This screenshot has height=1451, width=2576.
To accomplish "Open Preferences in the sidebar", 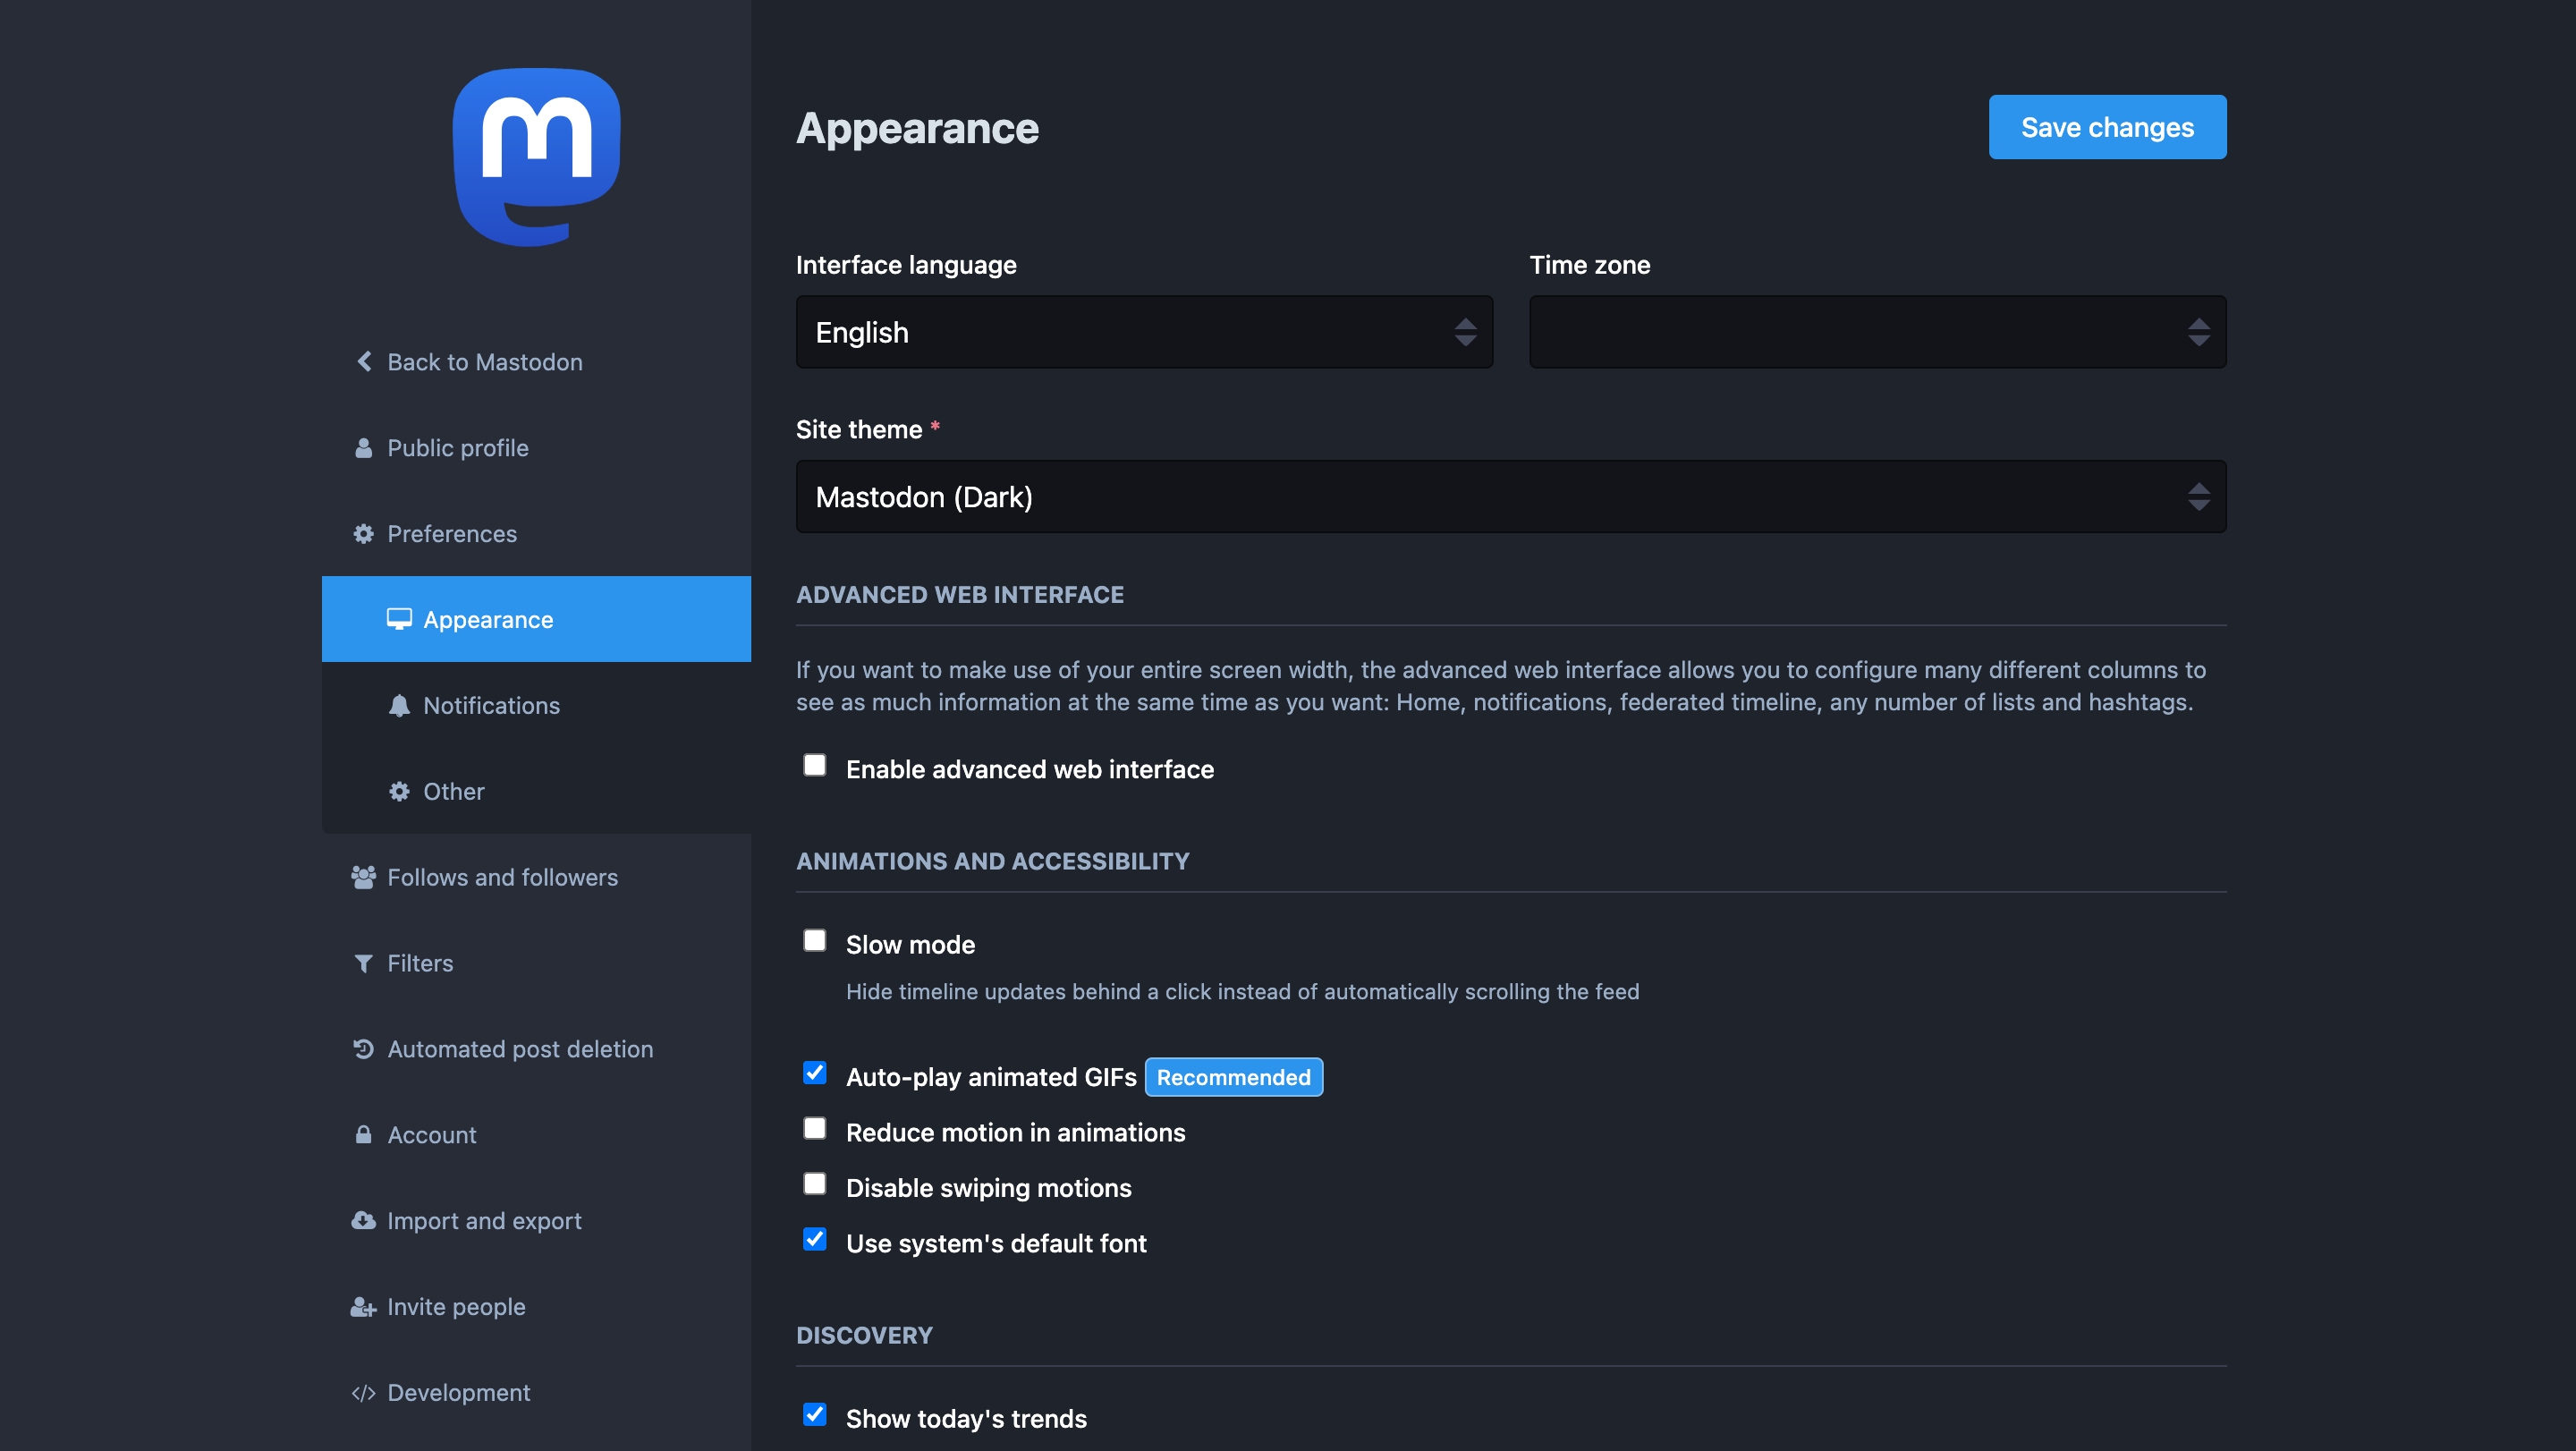I will point(451,534).
